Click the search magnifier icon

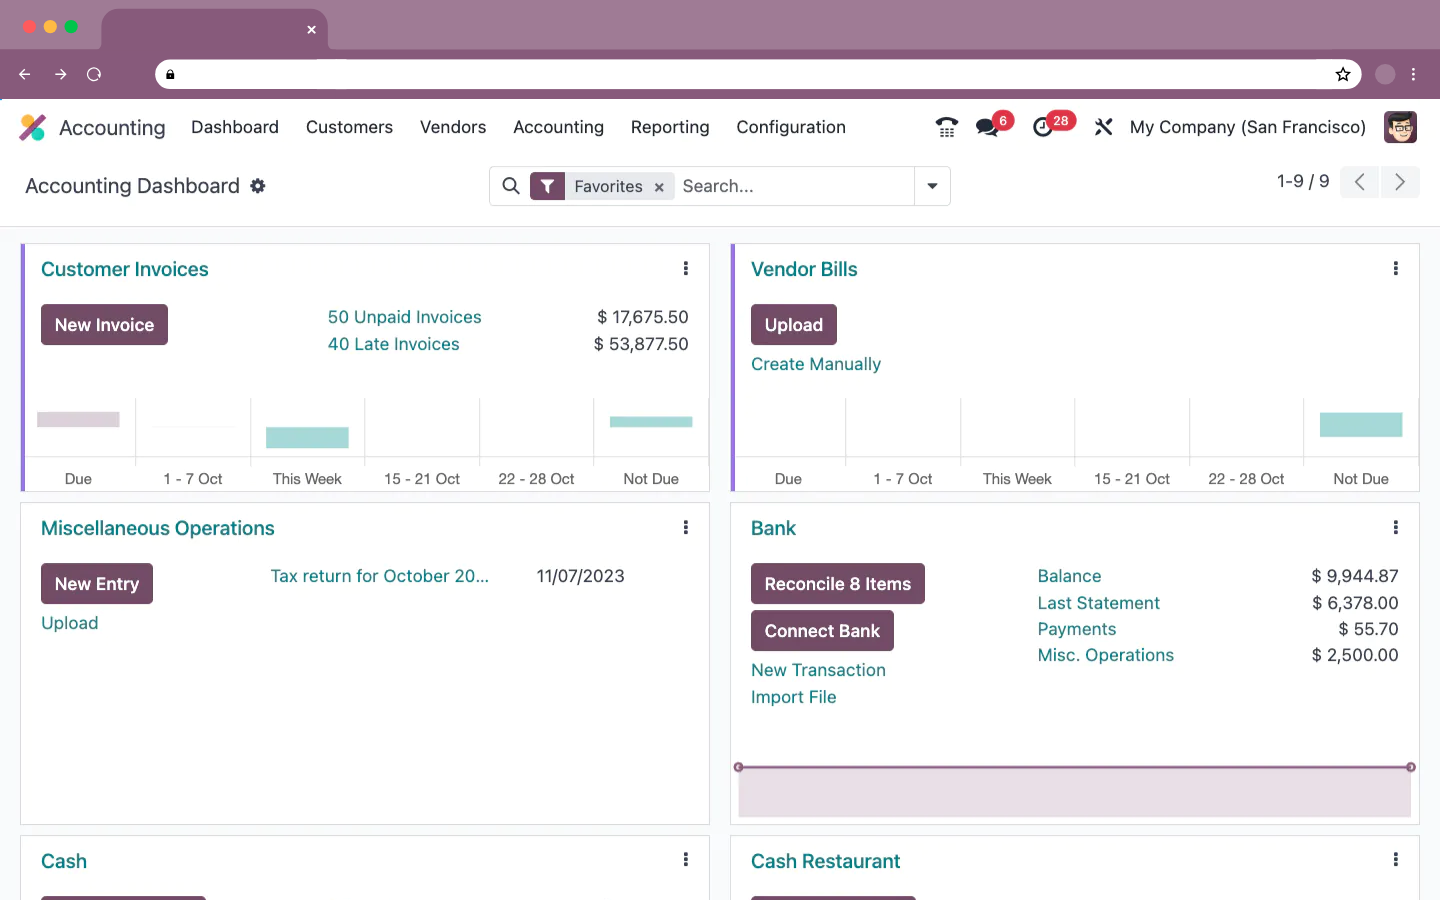coord(511,186)
